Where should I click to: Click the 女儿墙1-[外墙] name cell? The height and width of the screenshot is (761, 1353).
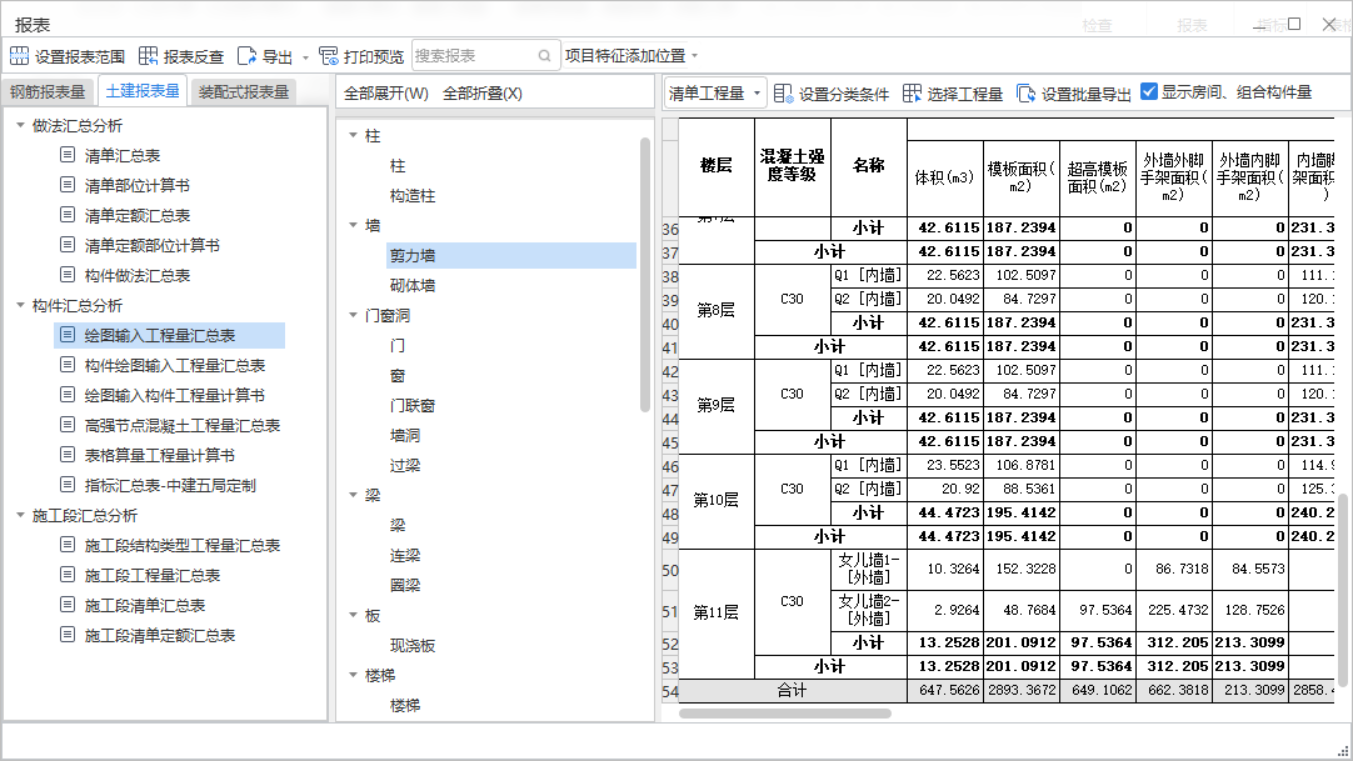click(x=869, y=569)
